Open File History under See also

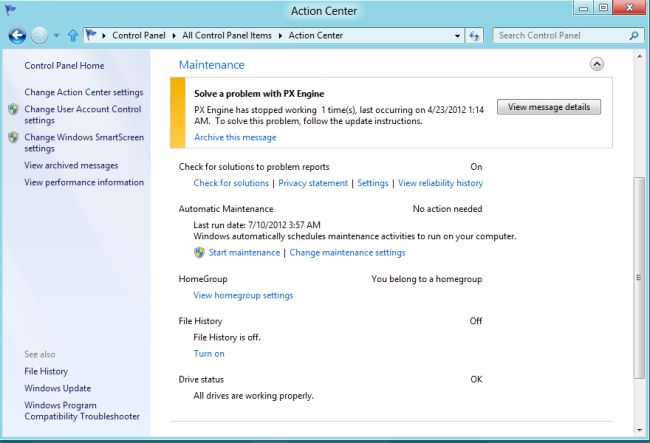click(46, 371)
